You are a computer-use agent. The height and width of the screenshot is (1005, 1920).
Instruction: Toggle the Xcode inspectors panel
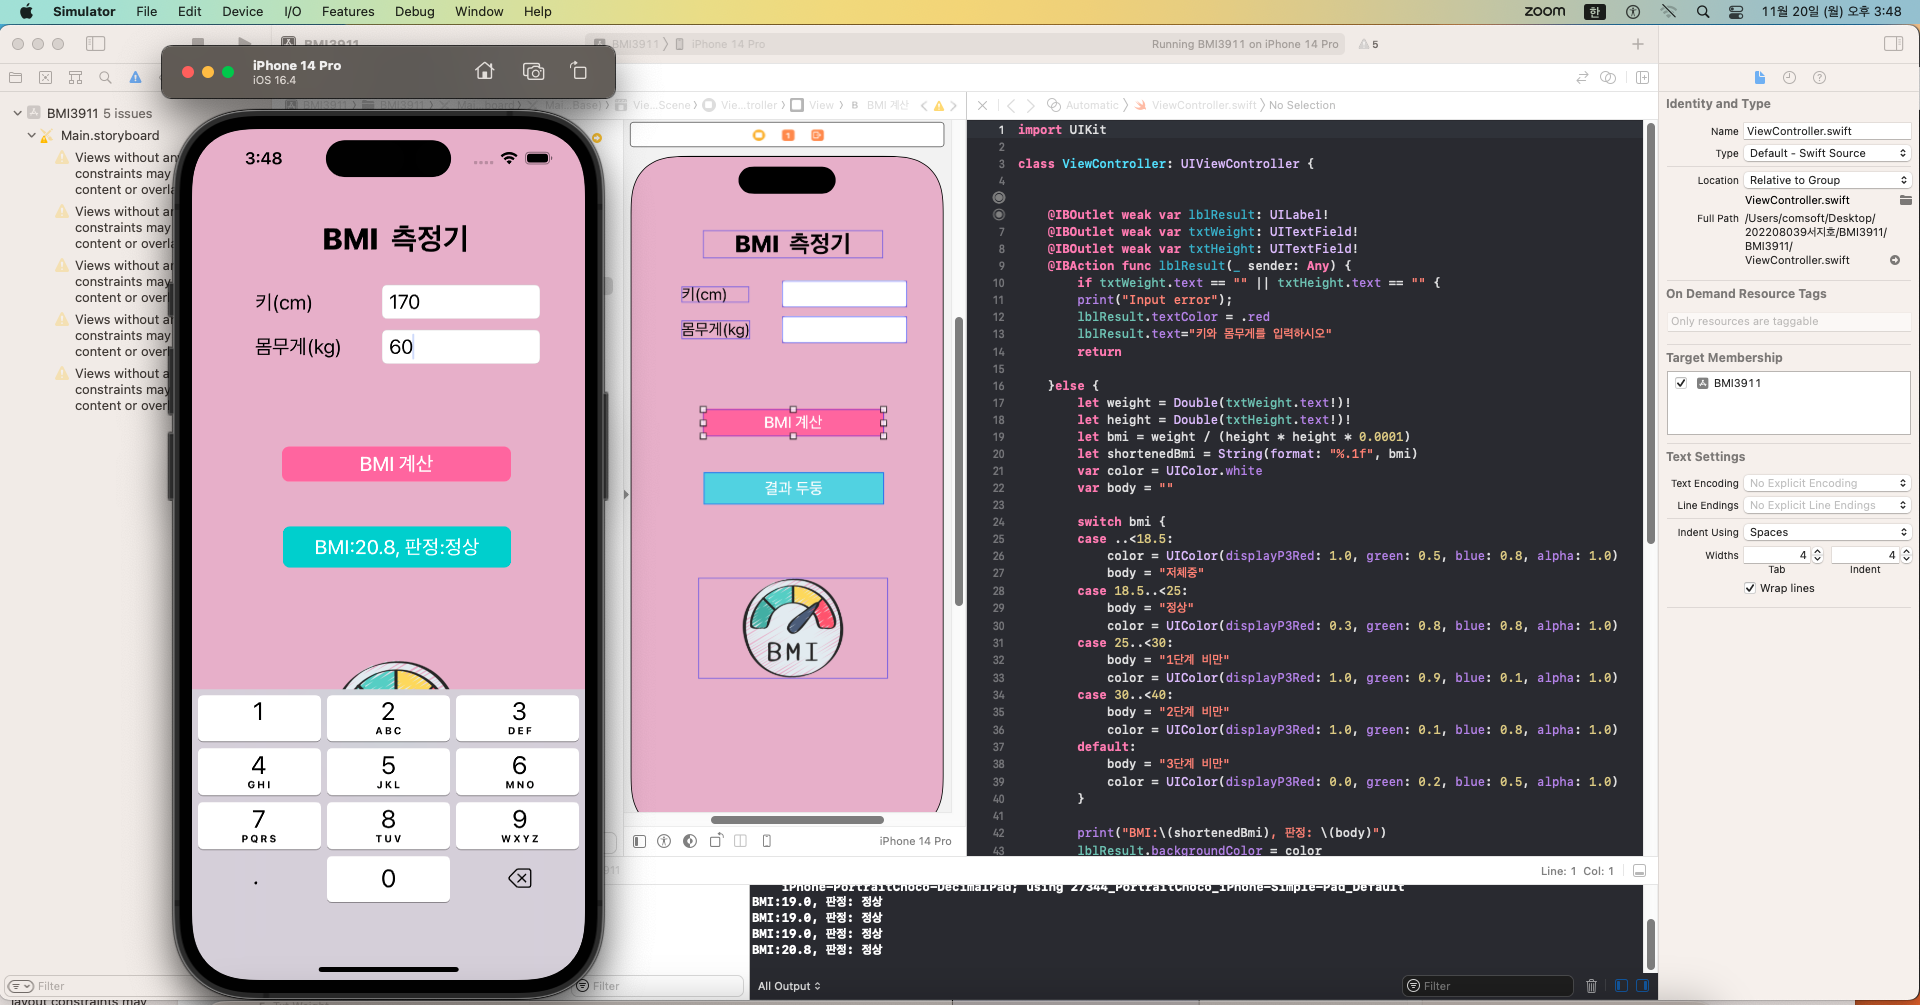(1893, 44)
